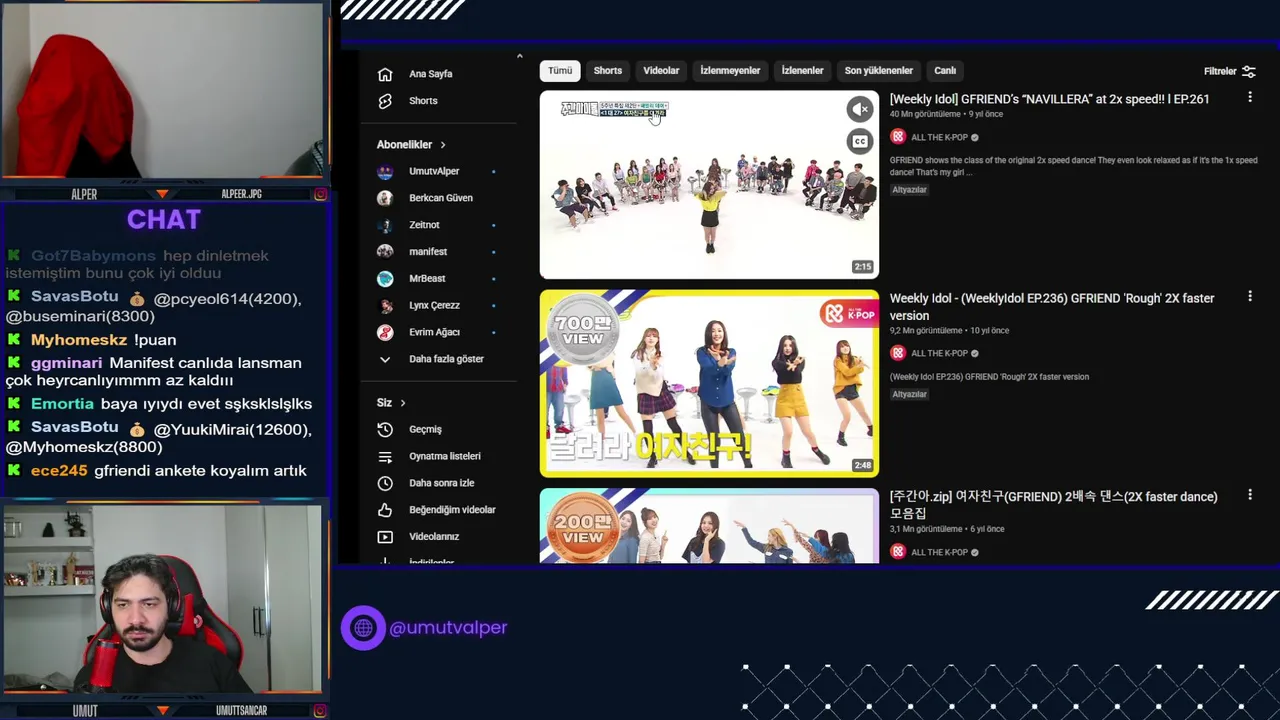The image size is (1280, 720).
Task: Open Beğendiğim videolar thumbs-up icon
Action: [385, 510]
